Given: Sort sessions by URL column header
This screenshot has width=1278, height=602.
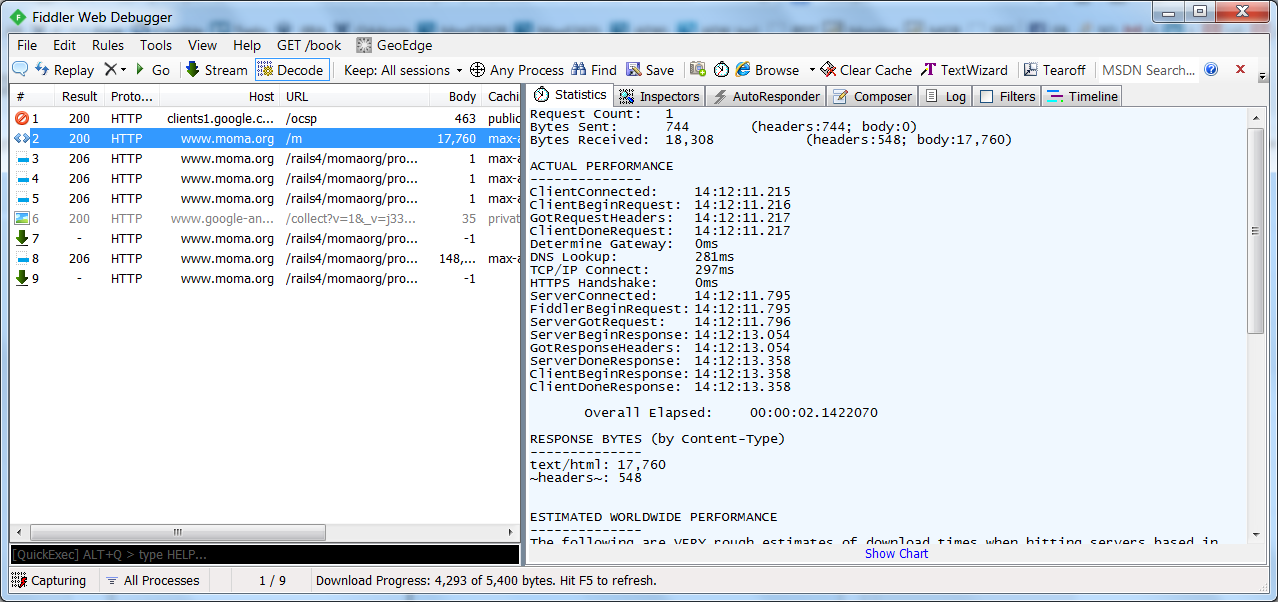Looking at the screenshot, I should coord(355,97).
